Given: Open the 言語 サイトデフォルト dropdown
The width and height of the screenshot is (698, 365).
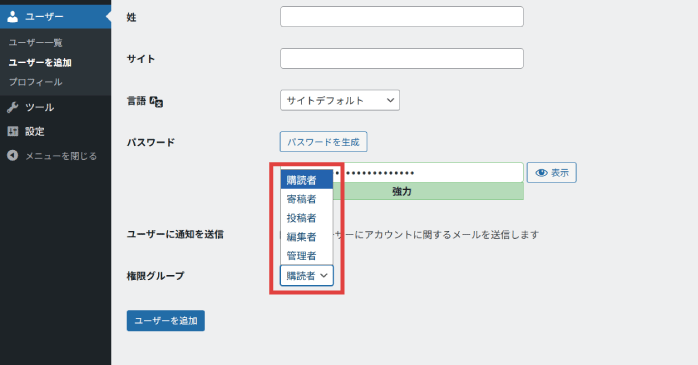Looking at the screenshot, I should pos(340,100).
